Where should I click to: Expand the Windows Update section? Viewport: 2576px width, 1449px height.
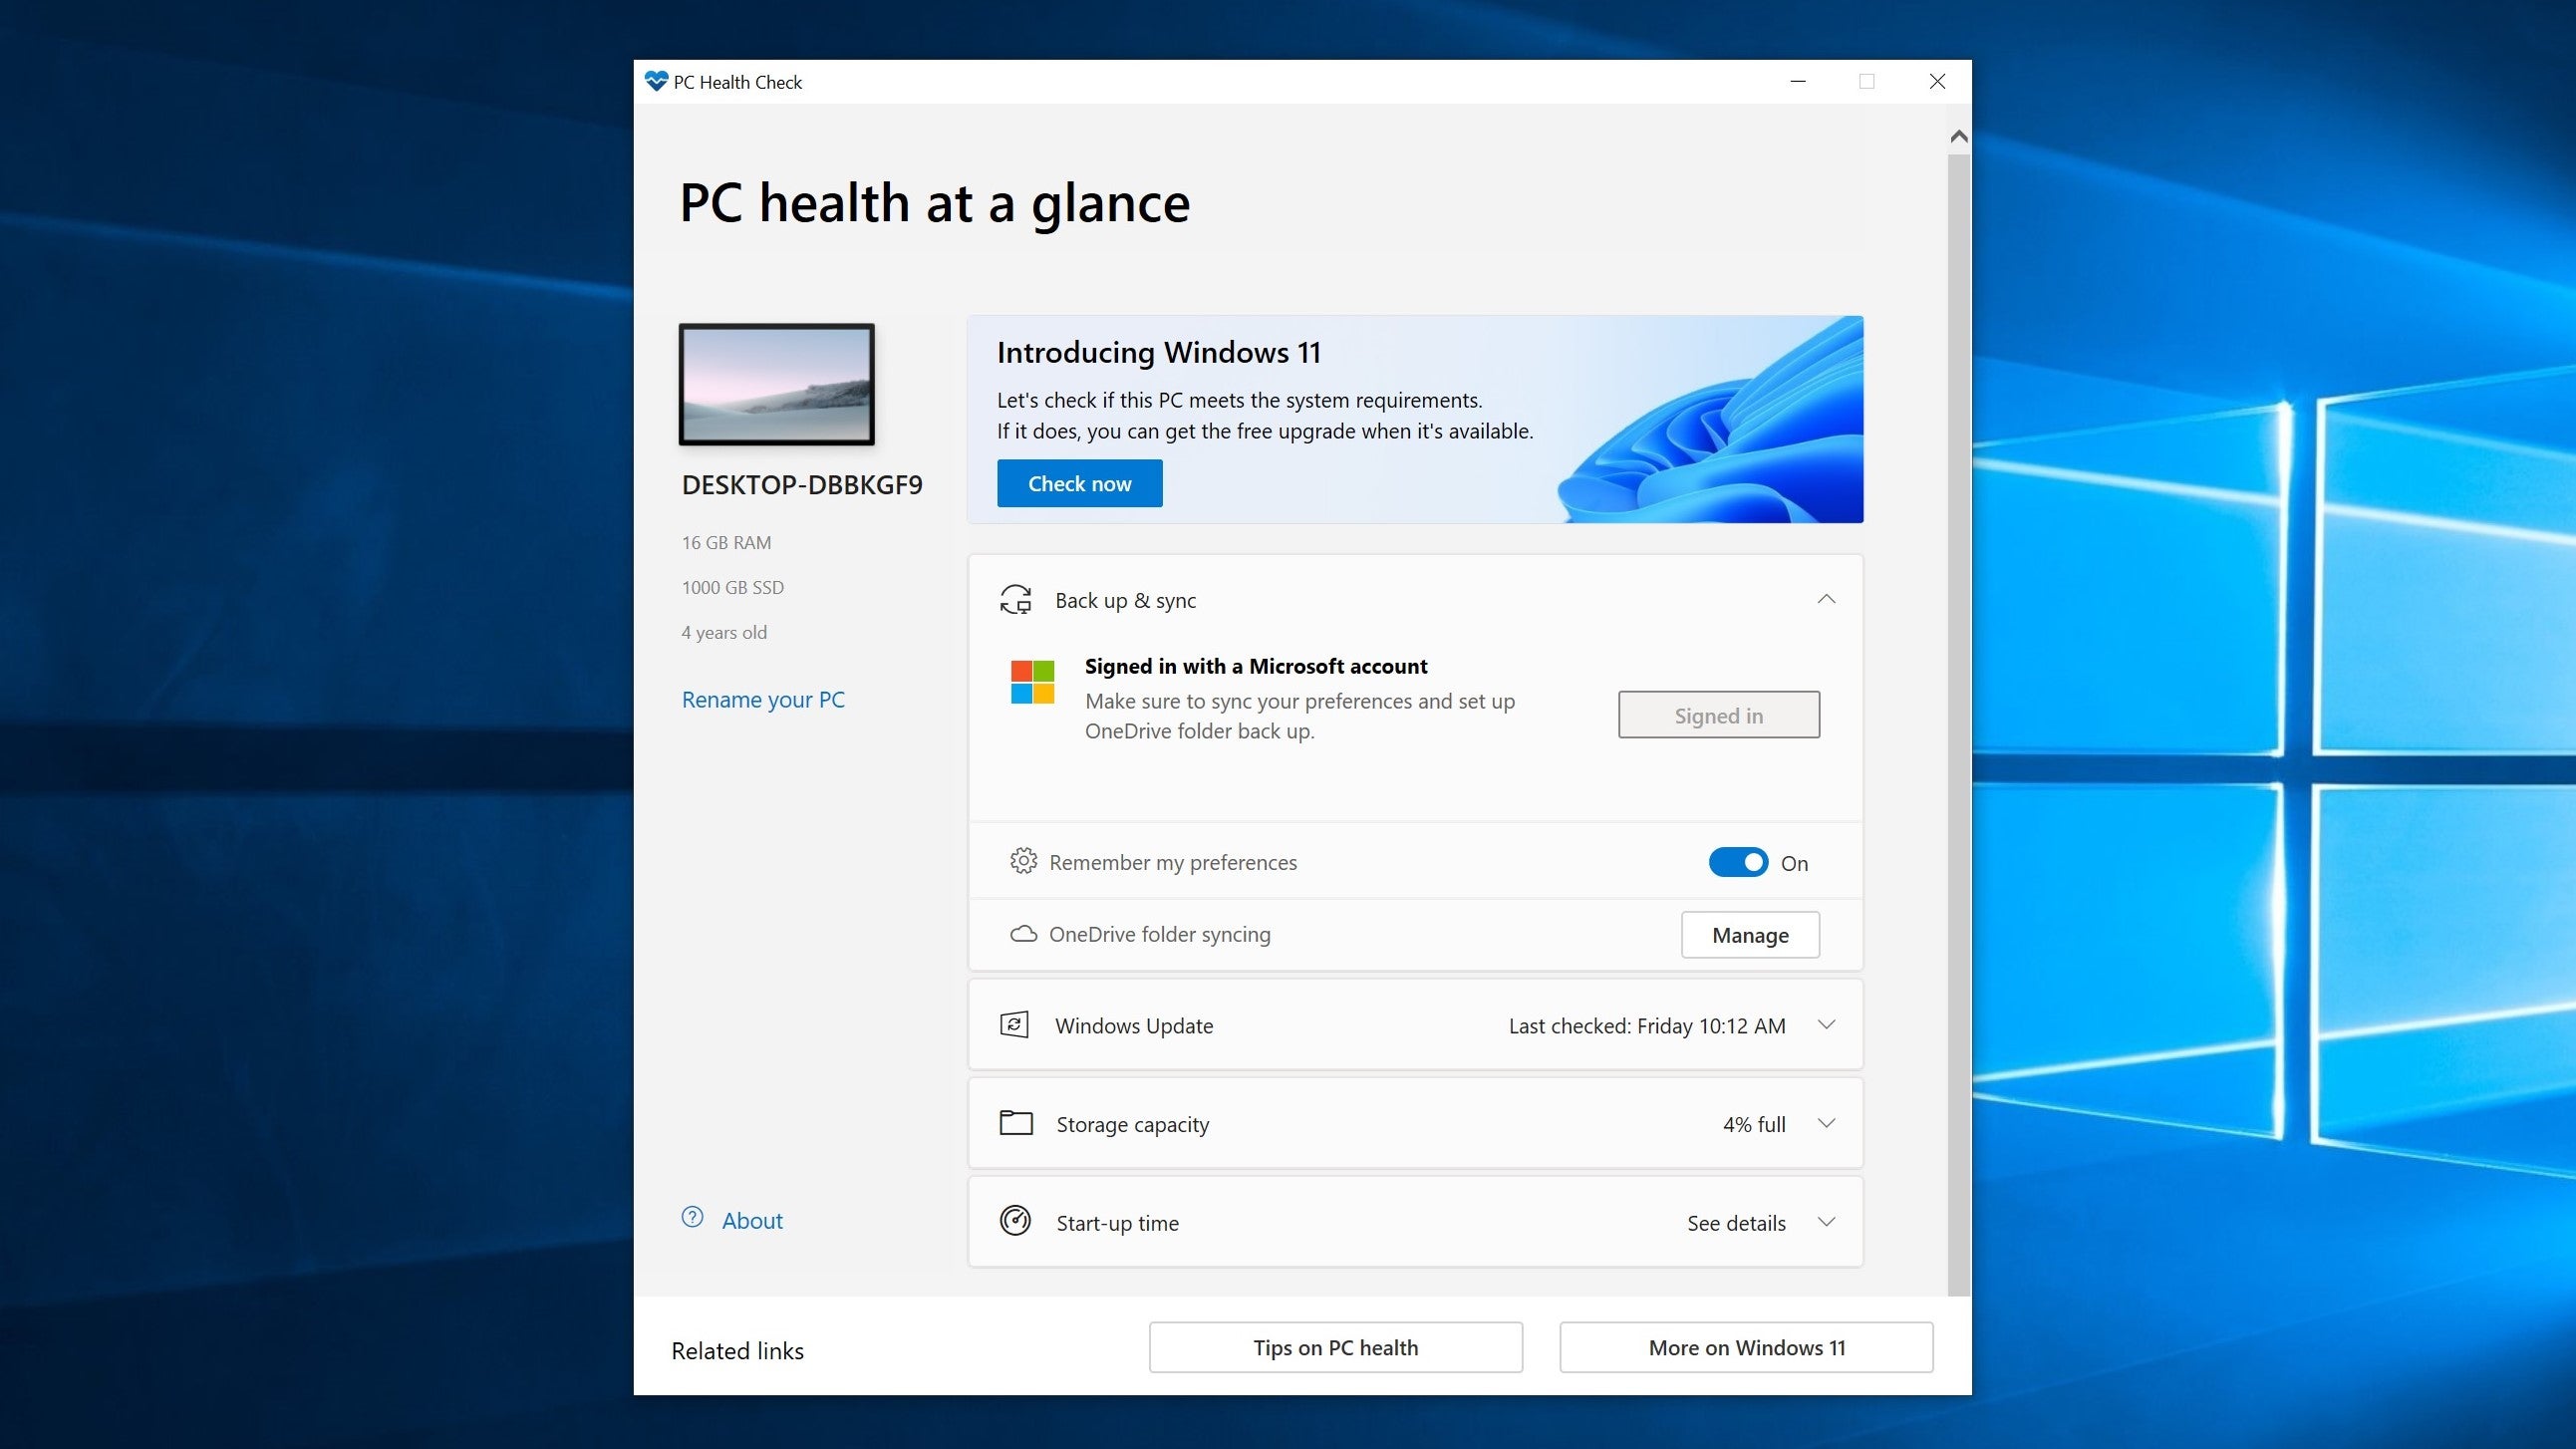coord(1826,1024)
